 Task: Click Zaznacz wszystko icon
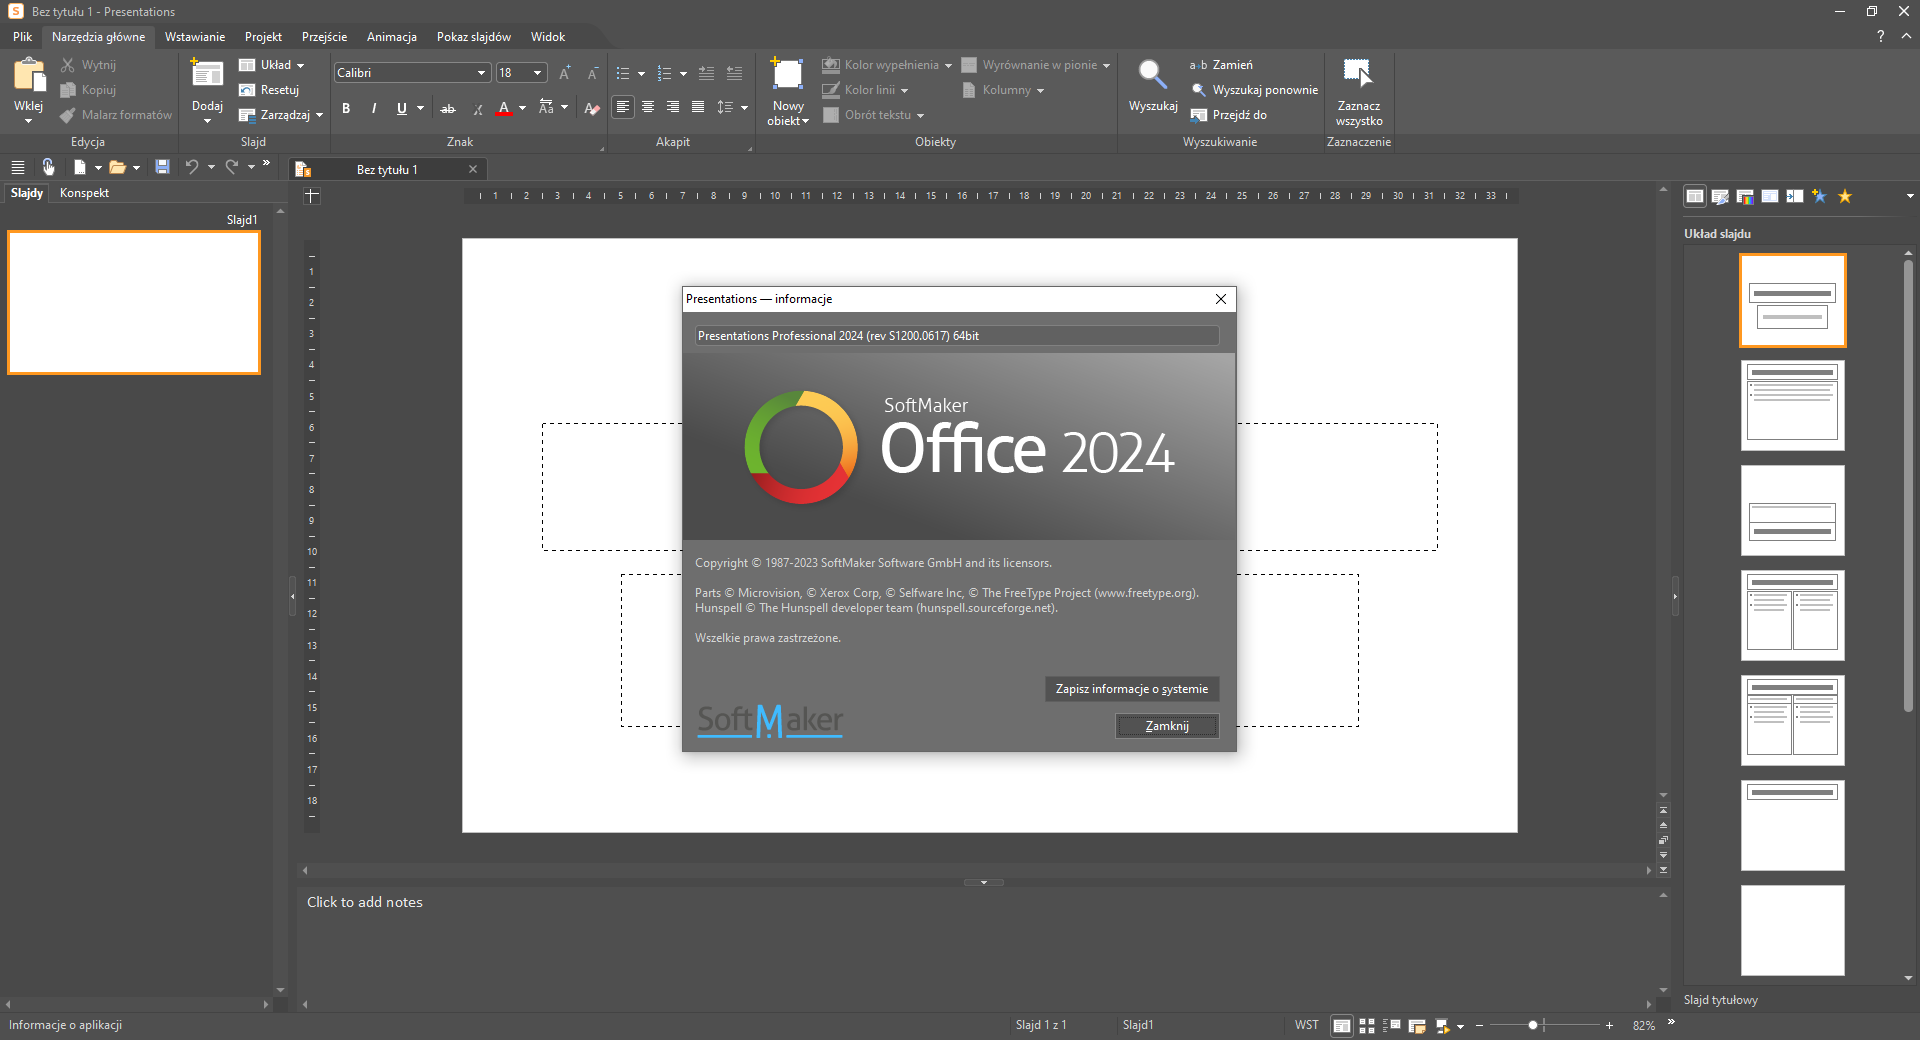[x=1358, y=73]
